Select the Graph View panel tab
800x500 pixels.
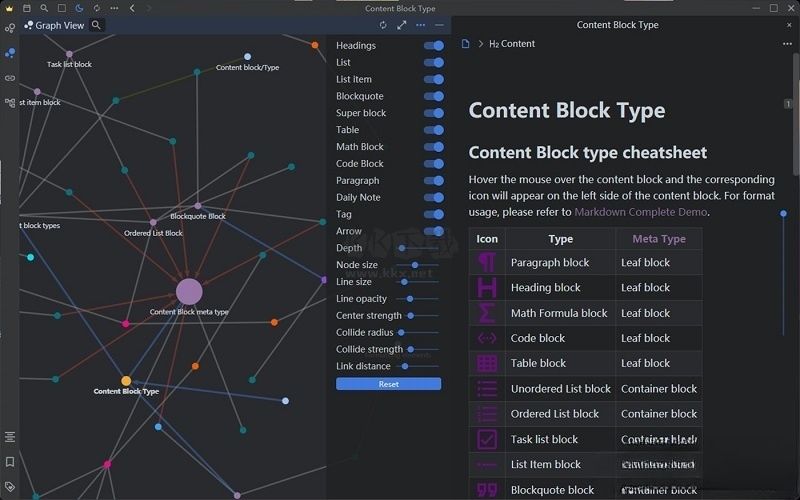point(55,26)
